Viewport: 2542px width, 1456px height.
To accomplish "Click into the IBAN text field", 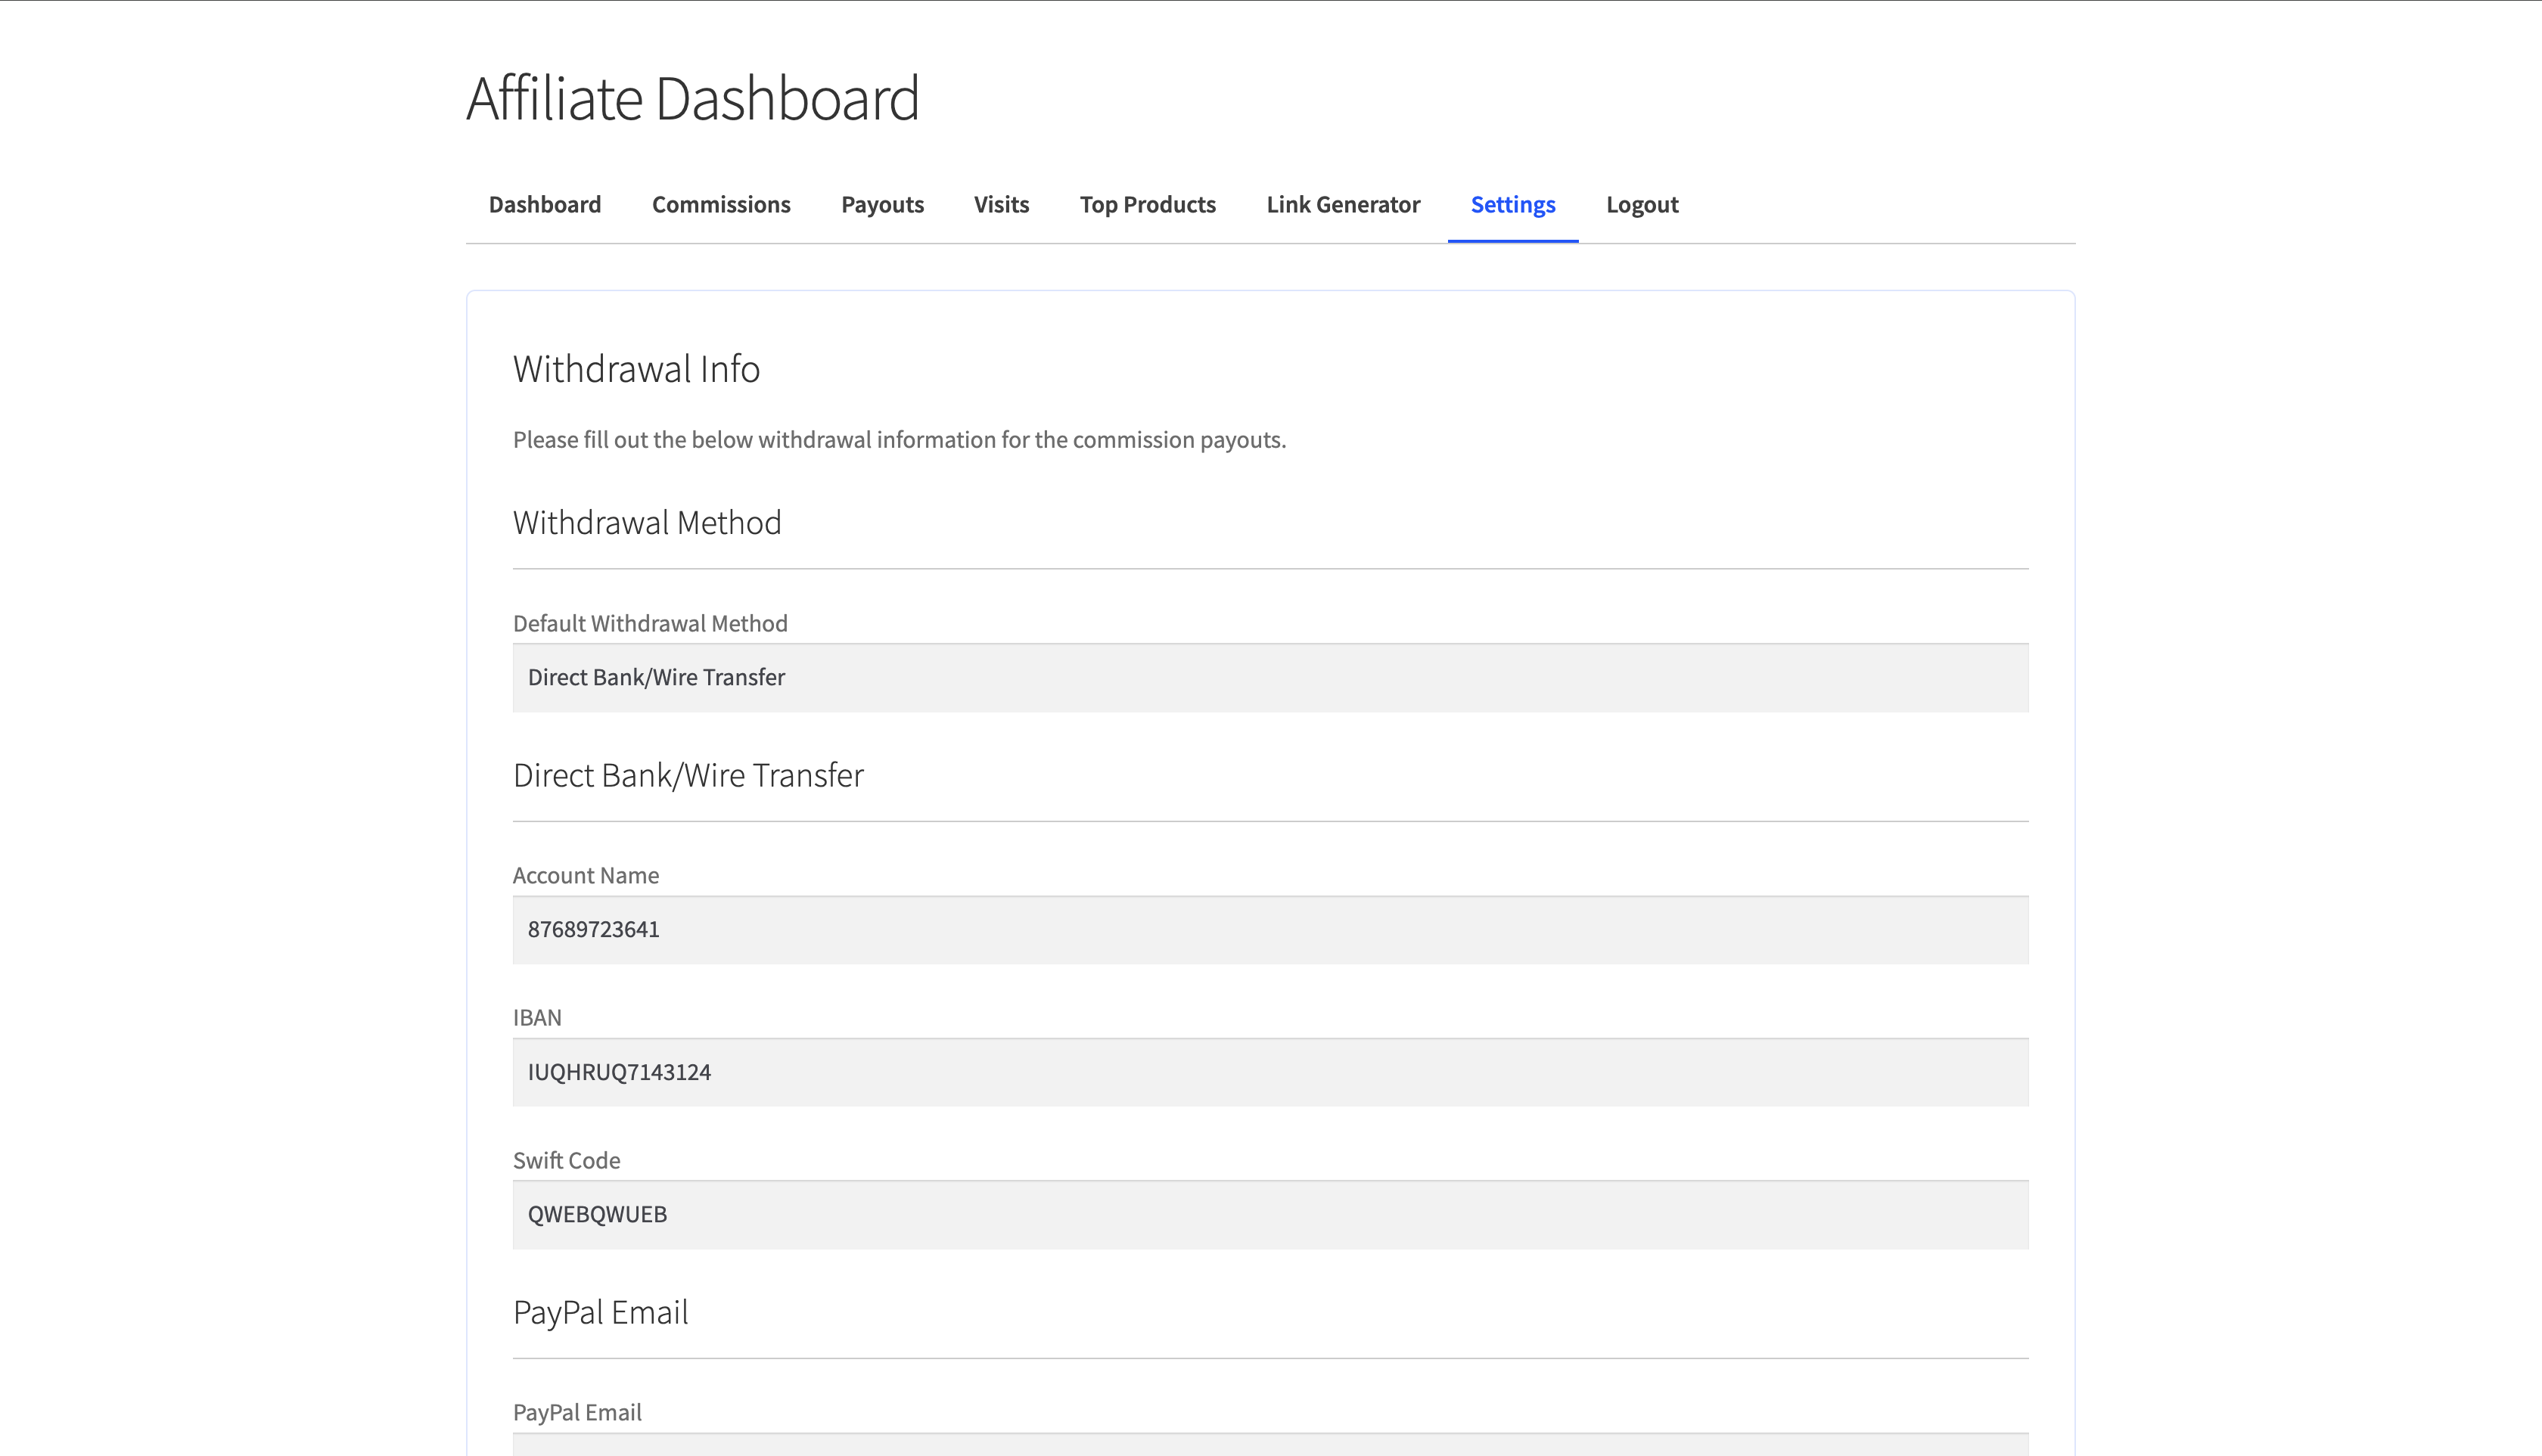I will click(1270, 1072).
